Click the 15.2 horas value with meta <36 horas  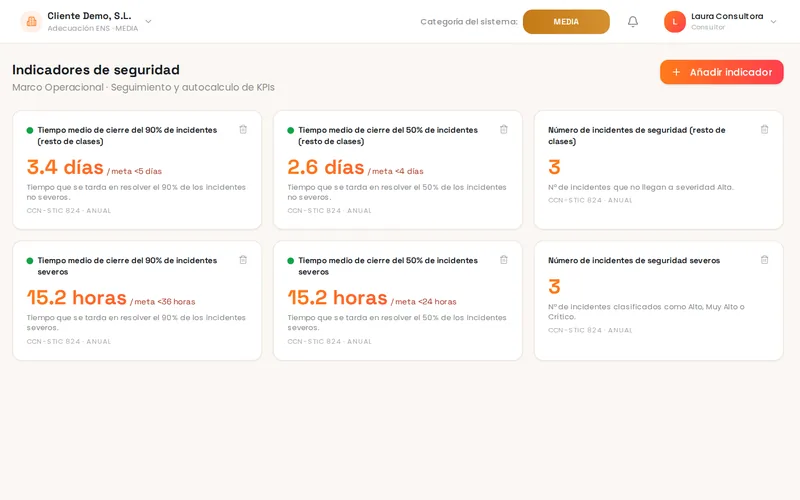(x=77, y=297)
